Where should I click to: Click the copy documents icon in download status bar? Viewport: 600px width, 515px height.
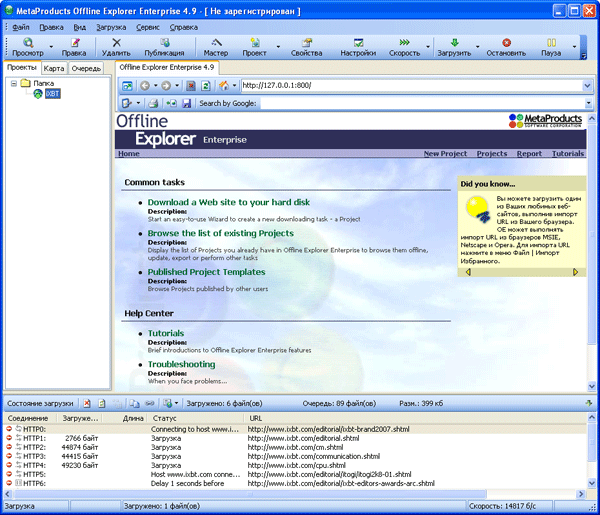[x=134, y=403]
